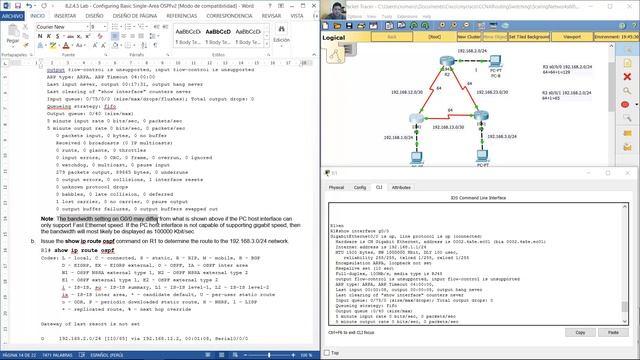Collapse the Word ribbon chevron
This screenshot has height=360, width=640.
pyautogui.click(x=314, y=54)
